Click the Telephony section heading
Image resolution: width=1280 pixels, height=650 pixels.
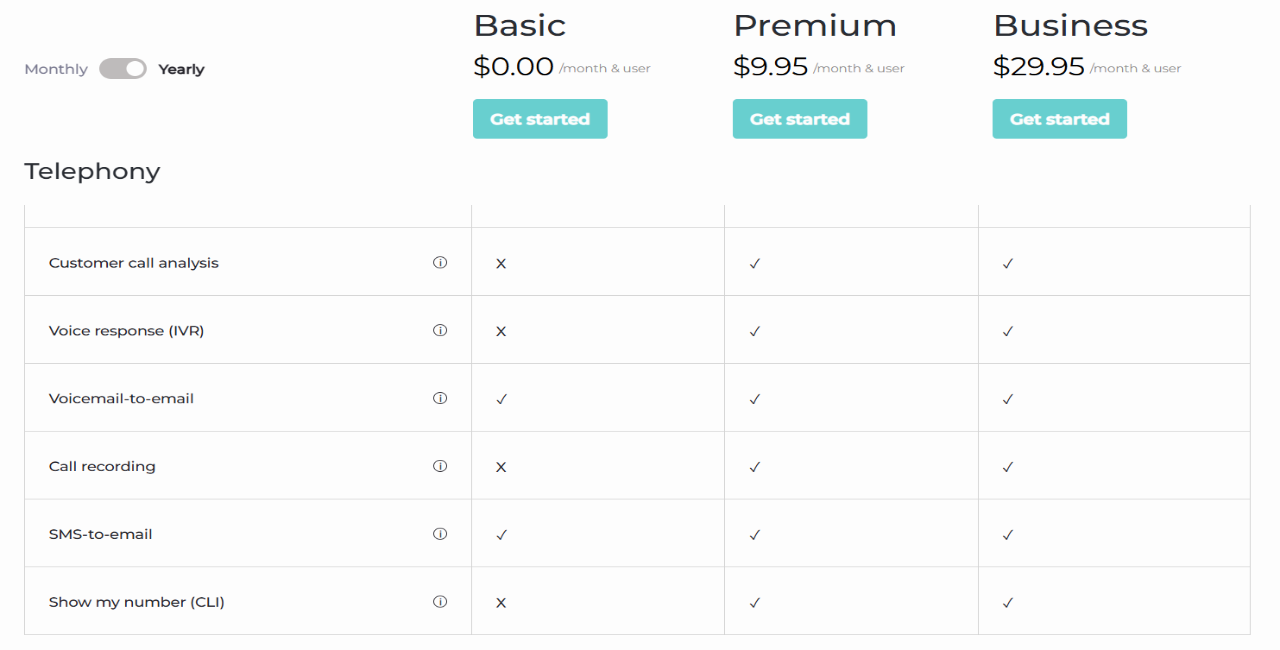(x=92, y=171)
